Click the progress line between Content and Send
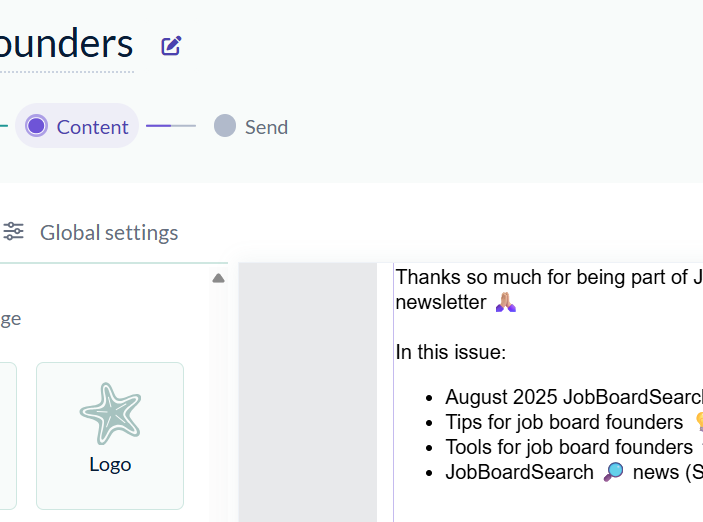 pyautogui.click(x=171, y=126)
